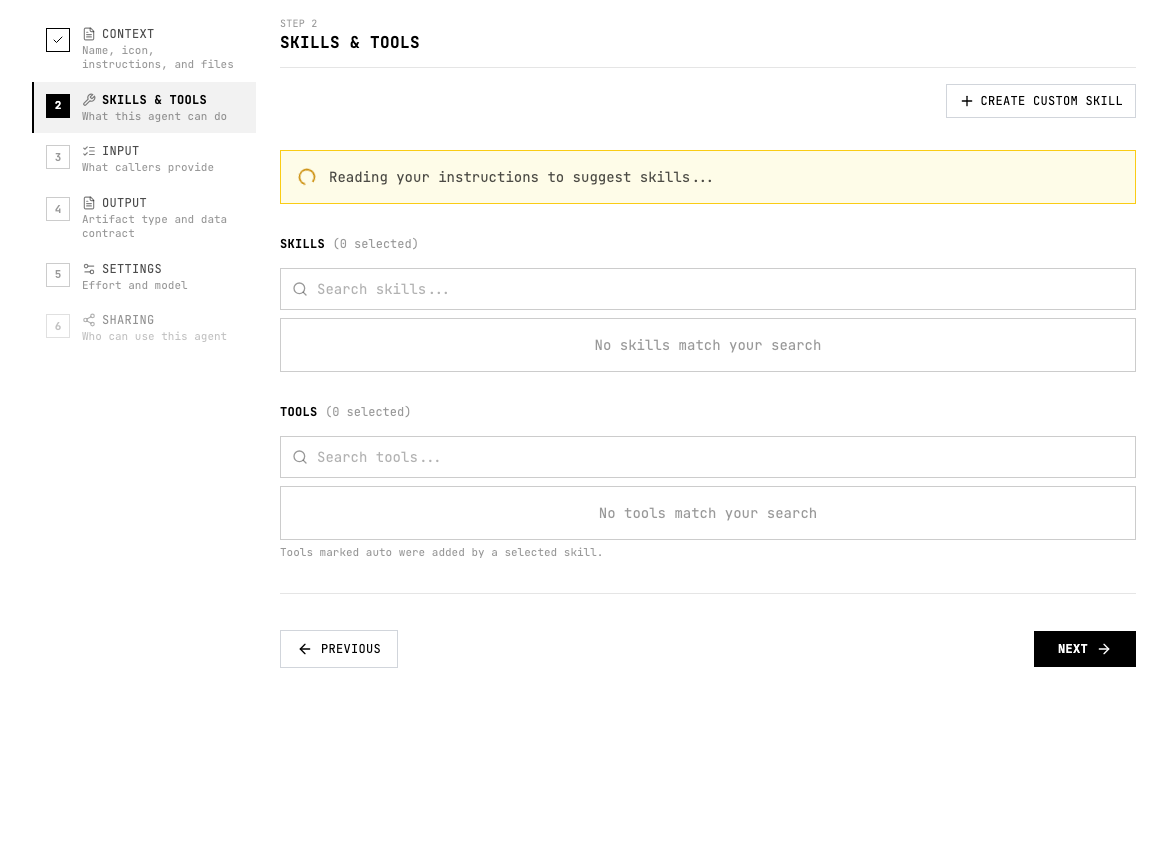Click the magnifier icon in skills search

(300, 289)
